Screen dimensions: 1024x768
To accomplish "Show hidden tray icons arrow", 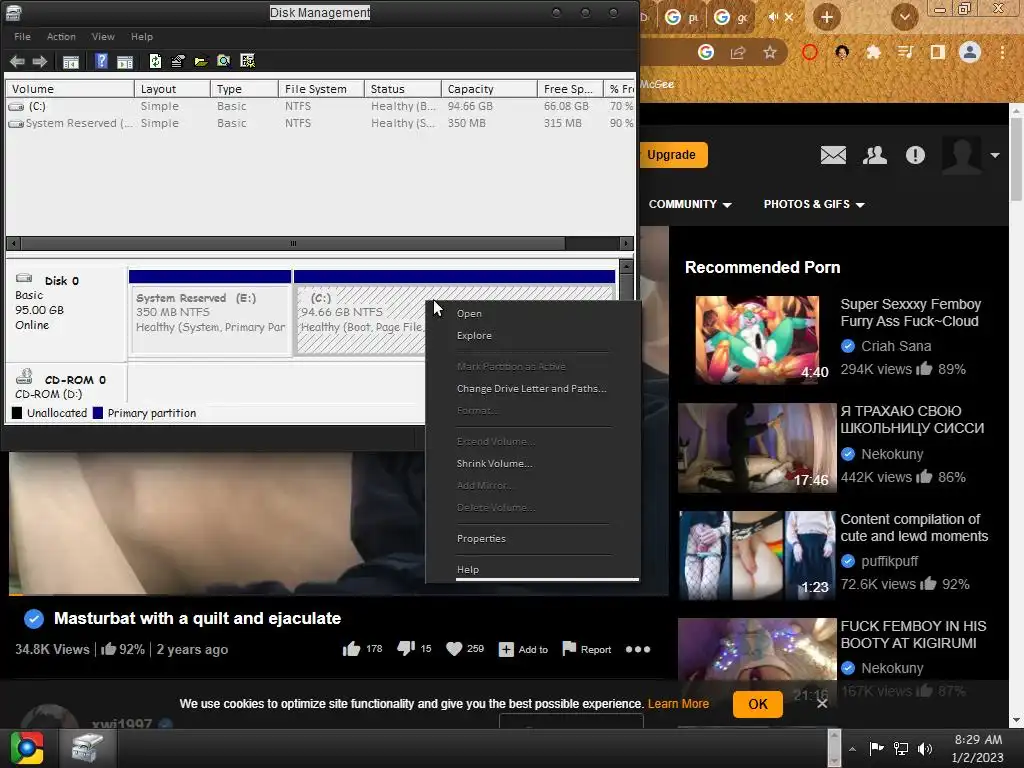I will pyautogui.click(x=852, y=749).
